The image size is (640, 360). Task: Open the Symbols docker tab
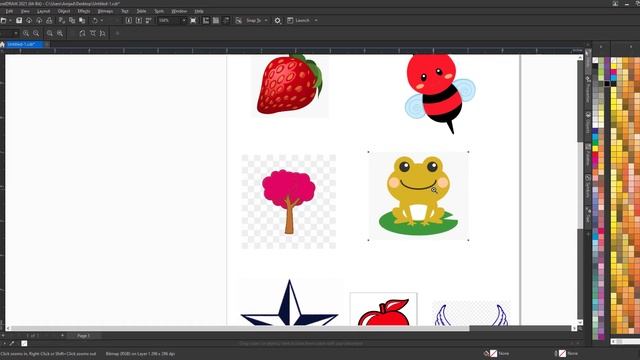point(588,187)
